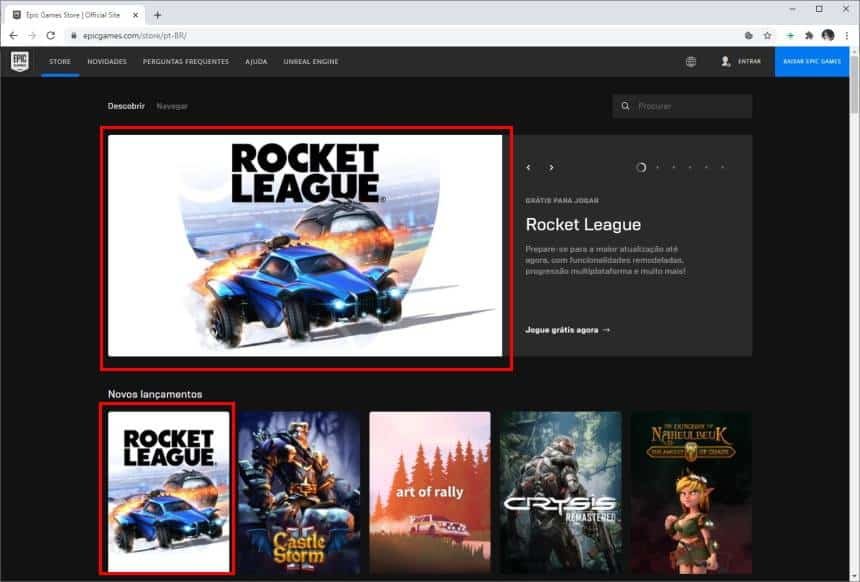
Task: Switch to the Navegar tab
Action: click(172, 106)
